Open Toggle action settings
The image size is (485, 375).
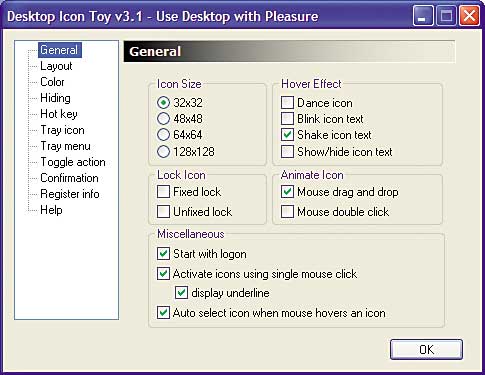(73, 162)
